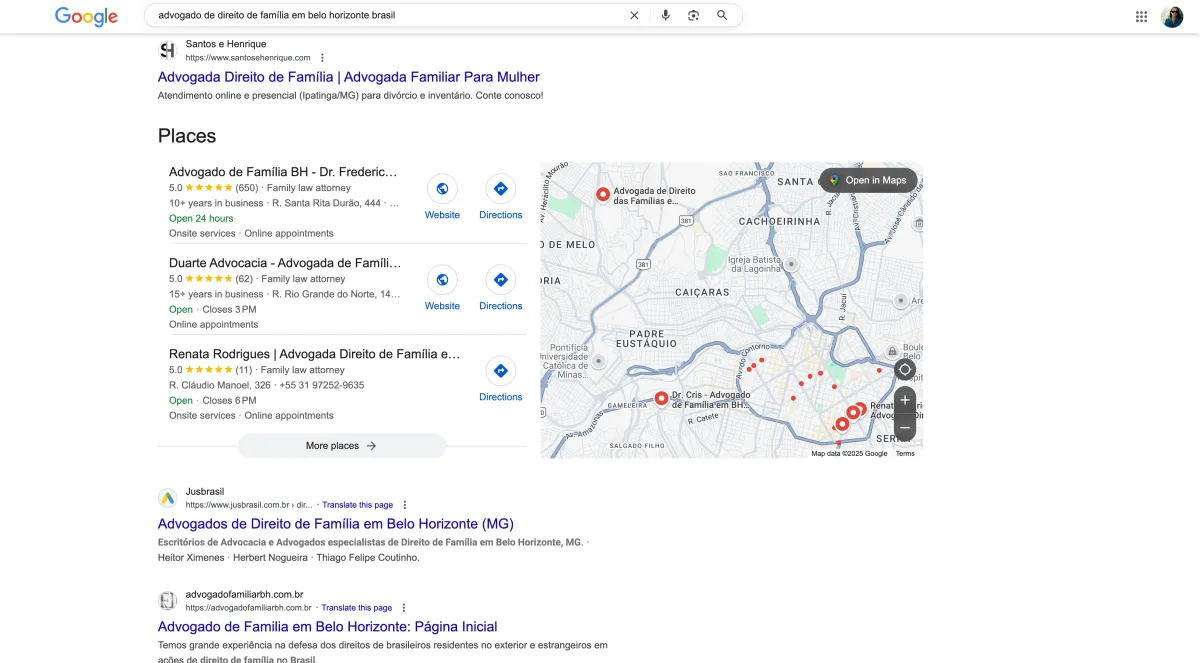Click the (11) reviews count

244,370
